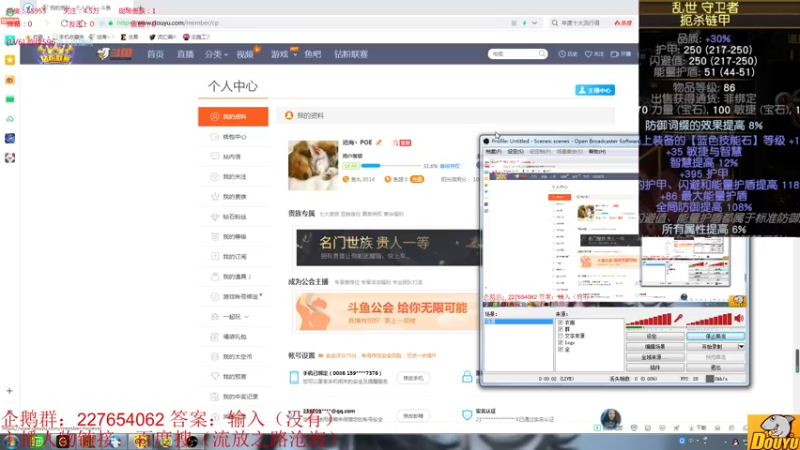Viewport: 800px width, 450px height.
Task: Click 修改手机 button in account settings
Action: coord(413,378)
